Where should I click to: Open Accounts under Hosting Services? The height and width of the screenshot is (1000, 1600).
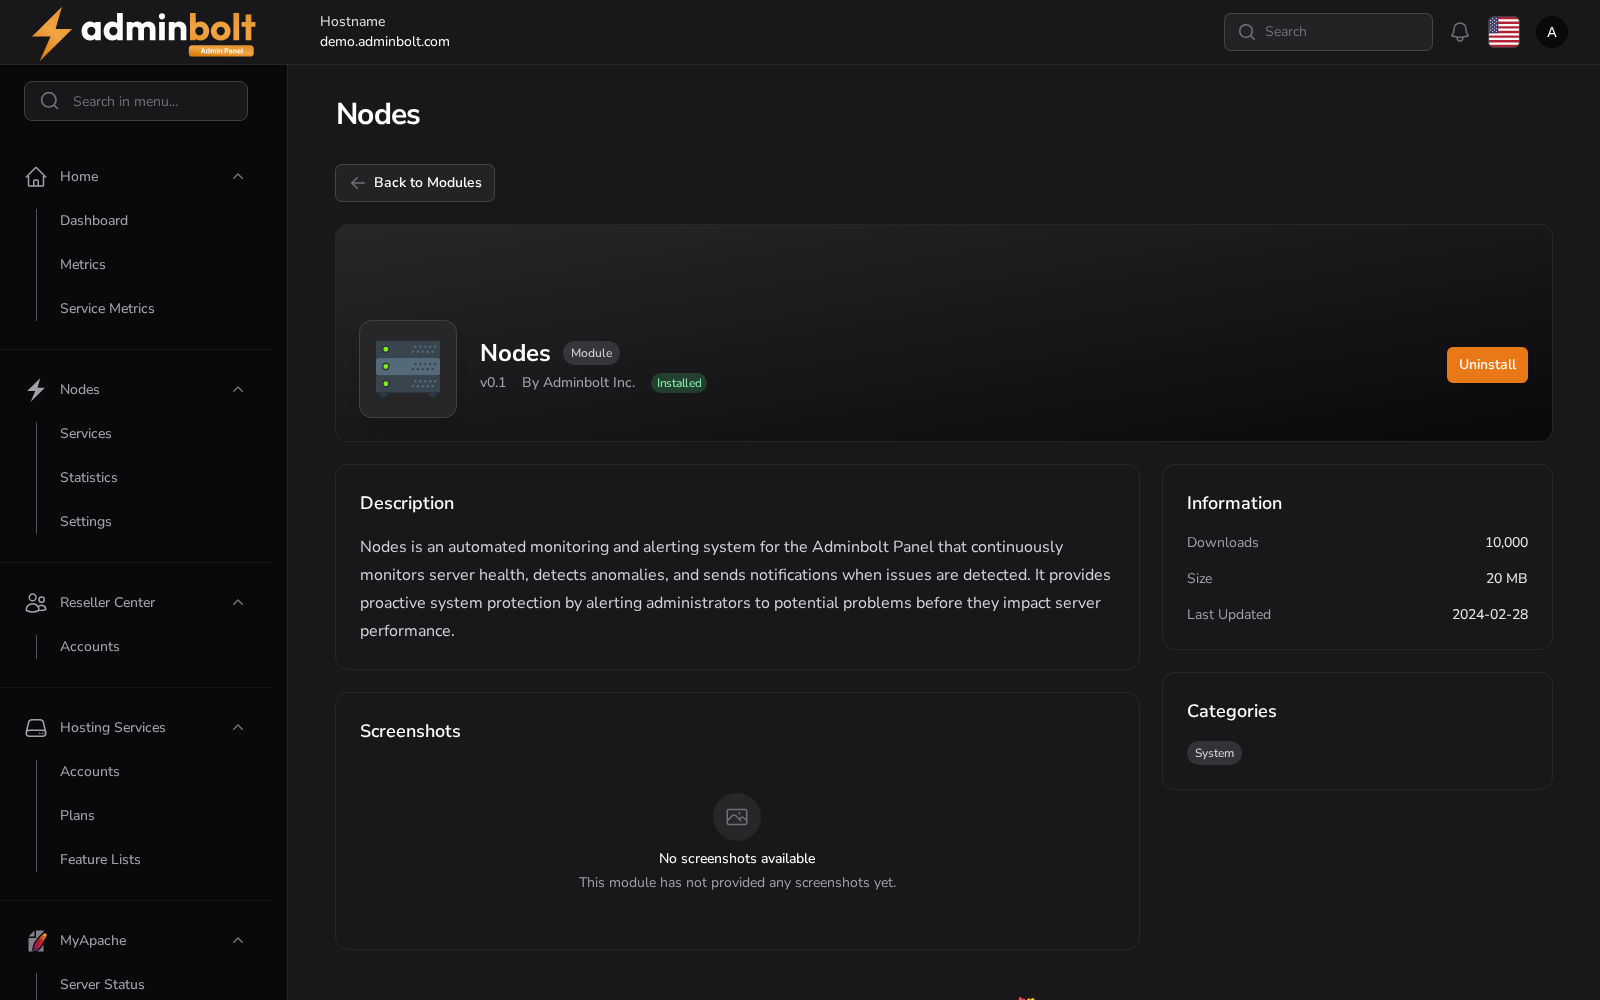coord(90,772)
